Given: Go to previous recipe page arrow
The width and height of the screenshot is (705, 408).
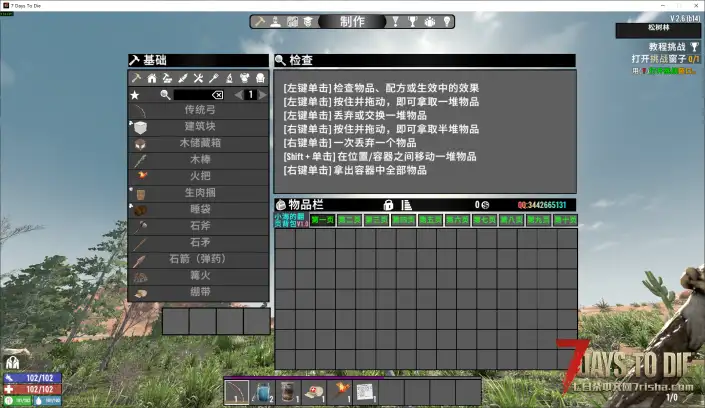Looking at the screenshot, I should coord(238,95).
